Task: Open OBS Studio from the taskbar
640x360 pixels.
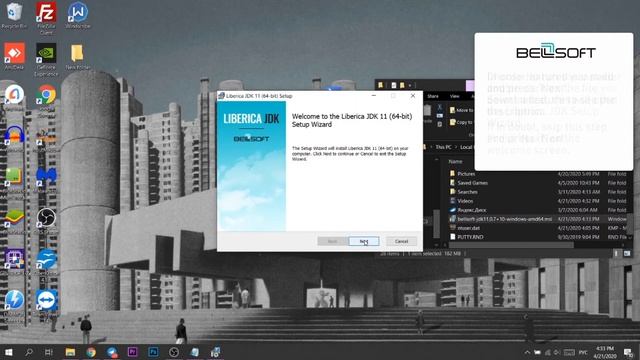Action: pyautogui.click(x=174, y=352)
